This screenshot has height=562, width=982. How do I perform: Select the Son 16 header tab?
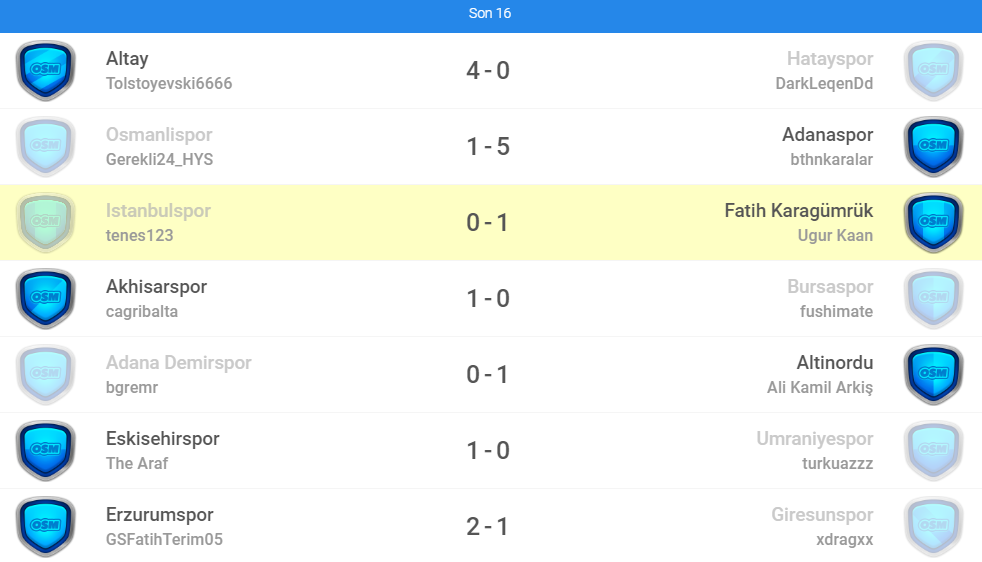[x=490, y=13]
